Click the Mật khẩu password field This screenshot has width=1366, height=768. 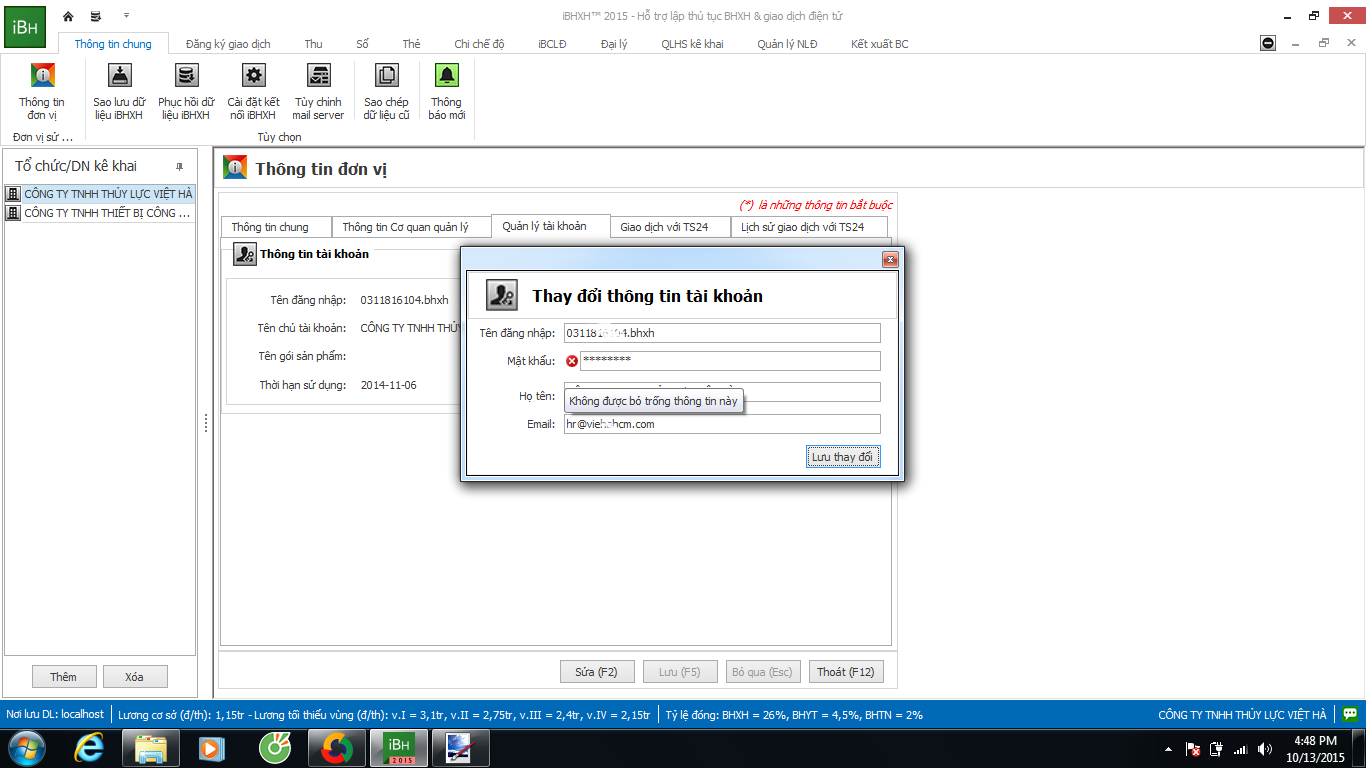click(x=729, y=361)
